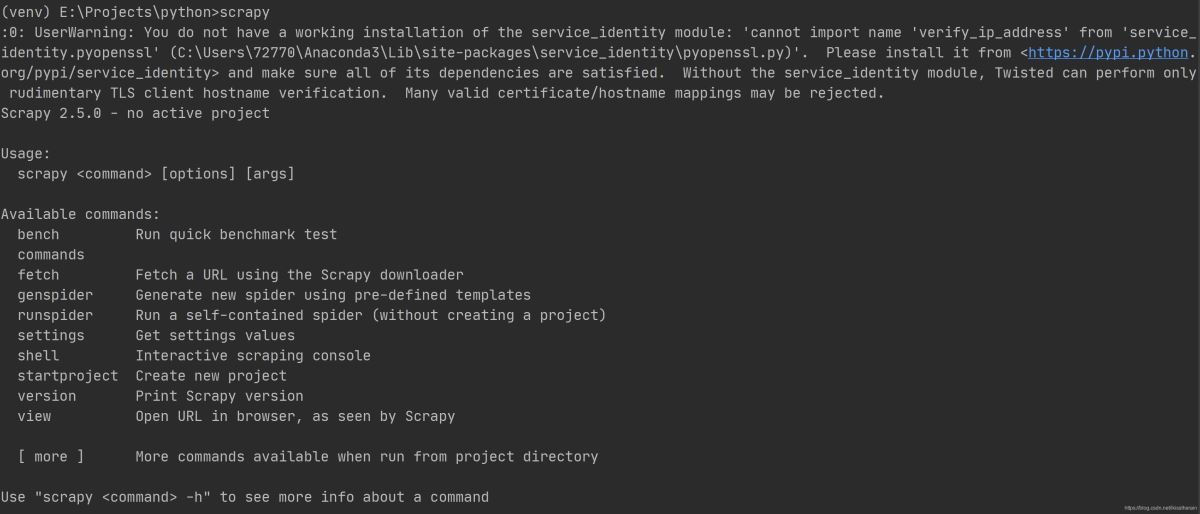
Task: Select the "runspider" command name
Action: 55,315
